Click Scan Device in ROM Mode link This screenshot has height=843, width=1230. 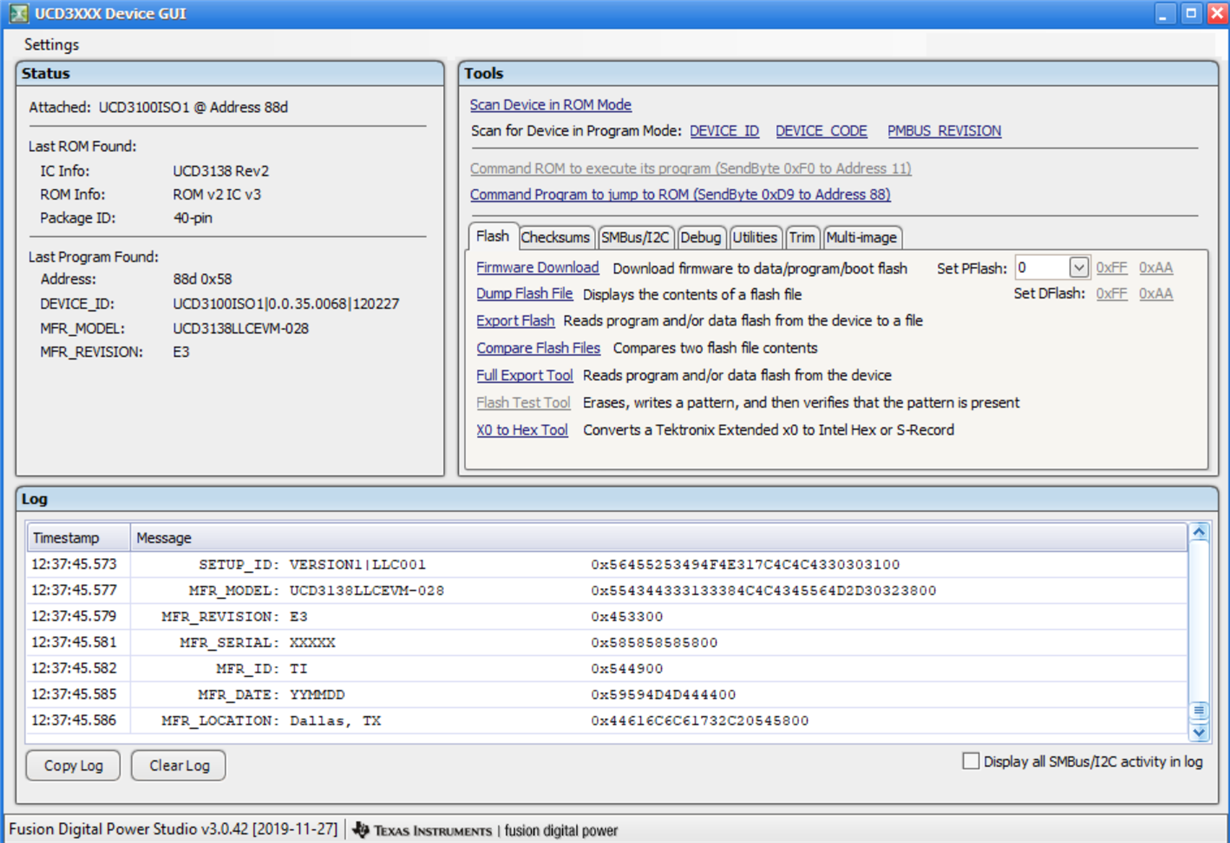pos(551,105)
